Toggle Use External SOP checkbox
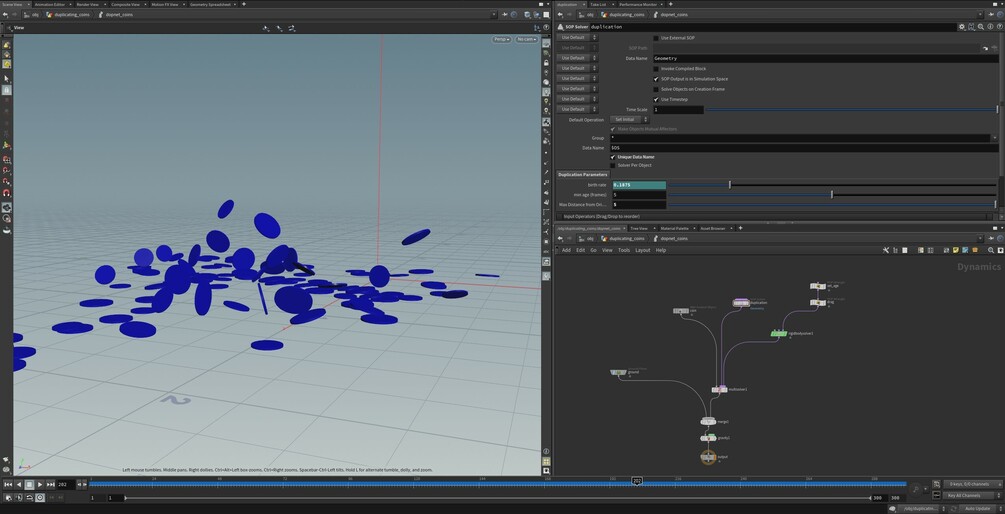Viewport: 1005px width, 514px height. pyautogui.click(x=655, y=38)
